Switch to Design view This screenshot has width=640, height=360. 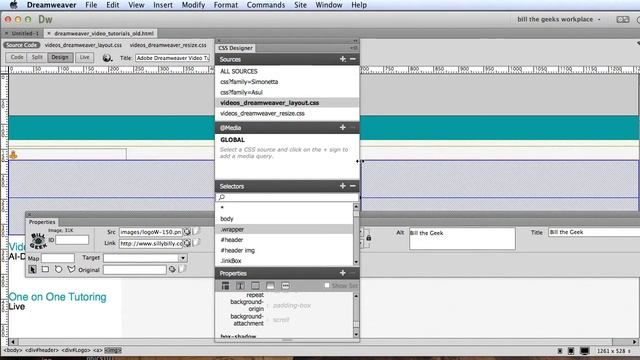[60, 57]
